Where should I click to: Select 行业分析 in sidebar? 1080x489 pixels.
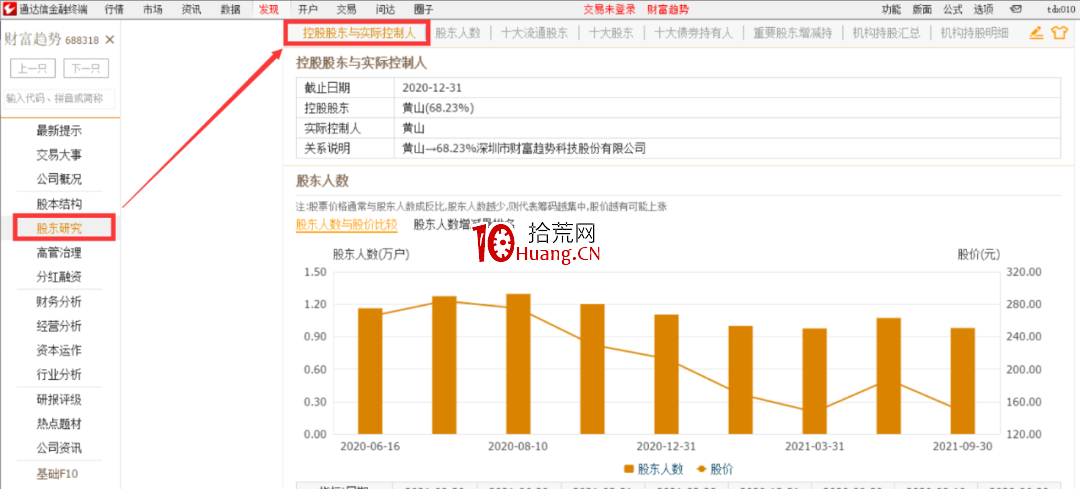(59, 375)
